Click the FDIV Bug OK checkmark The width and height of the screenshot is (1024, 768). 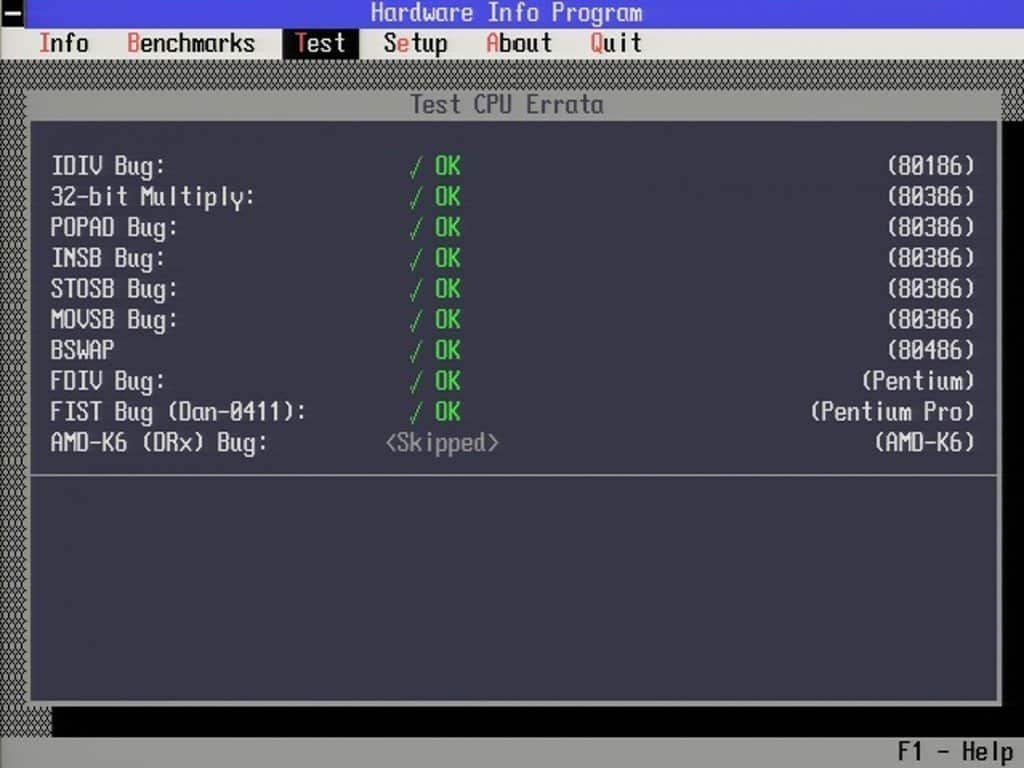click(415, 381)
